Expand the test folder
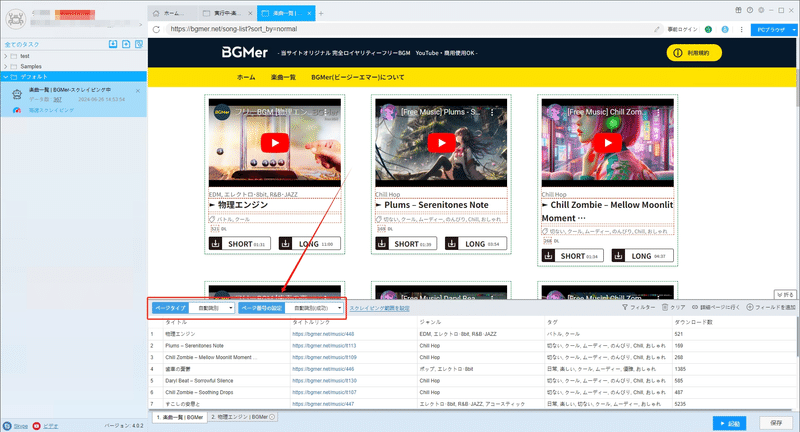 pyautogui.click(x=6, y=56)
